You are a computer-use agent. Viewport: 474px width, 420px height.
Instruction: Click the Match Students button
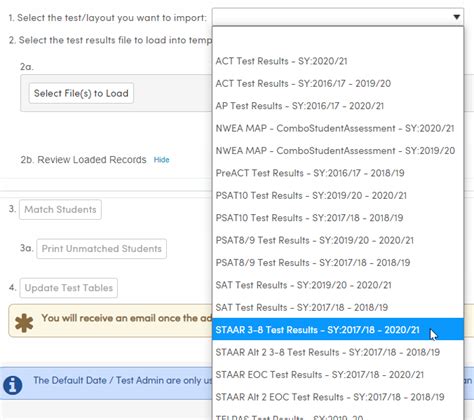point(60,210)
